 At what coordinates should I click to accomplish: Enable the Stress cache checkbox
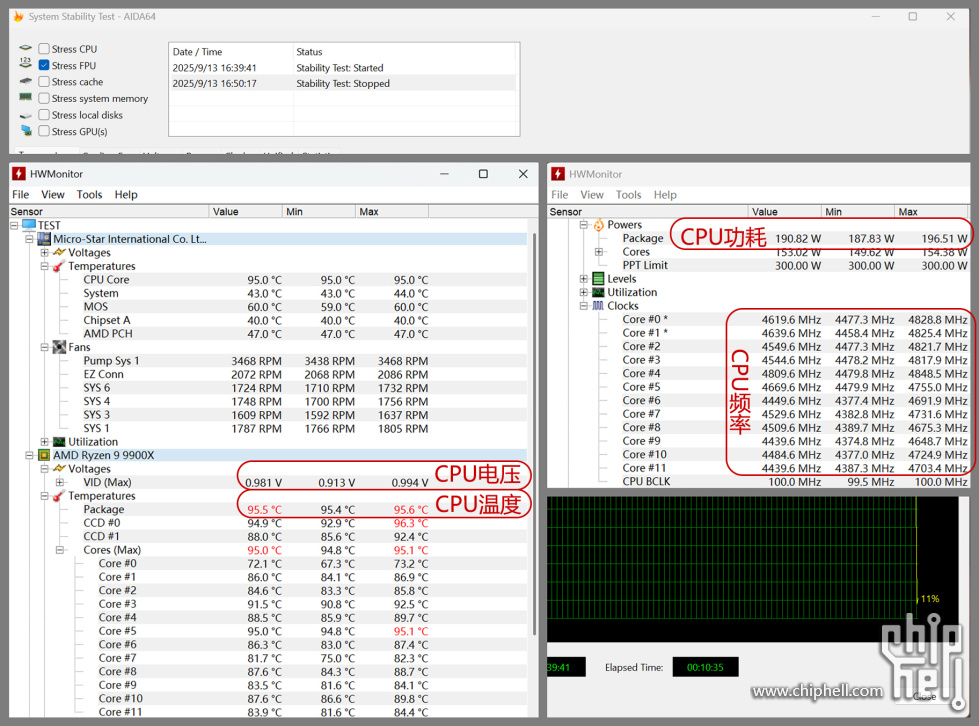44,82
